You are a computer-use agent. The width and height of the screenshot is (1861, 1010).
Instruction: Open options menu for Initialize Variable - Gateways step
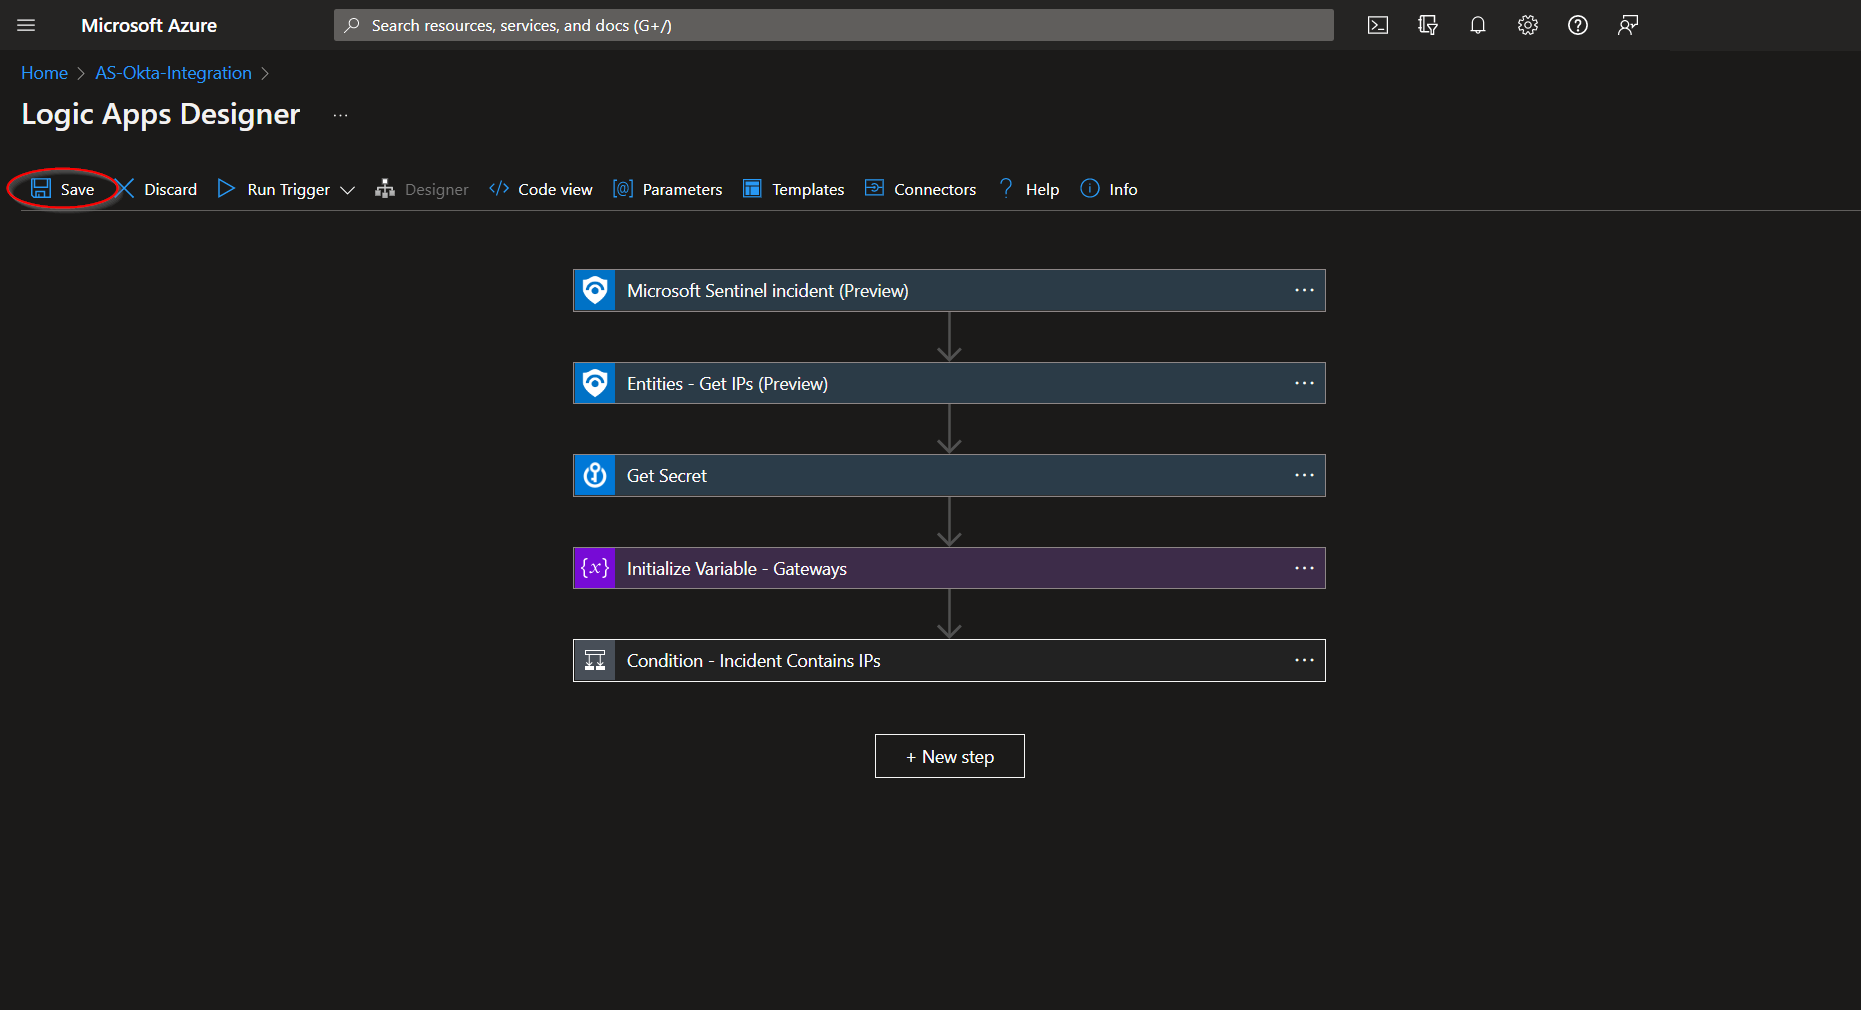coord(1304,568)
